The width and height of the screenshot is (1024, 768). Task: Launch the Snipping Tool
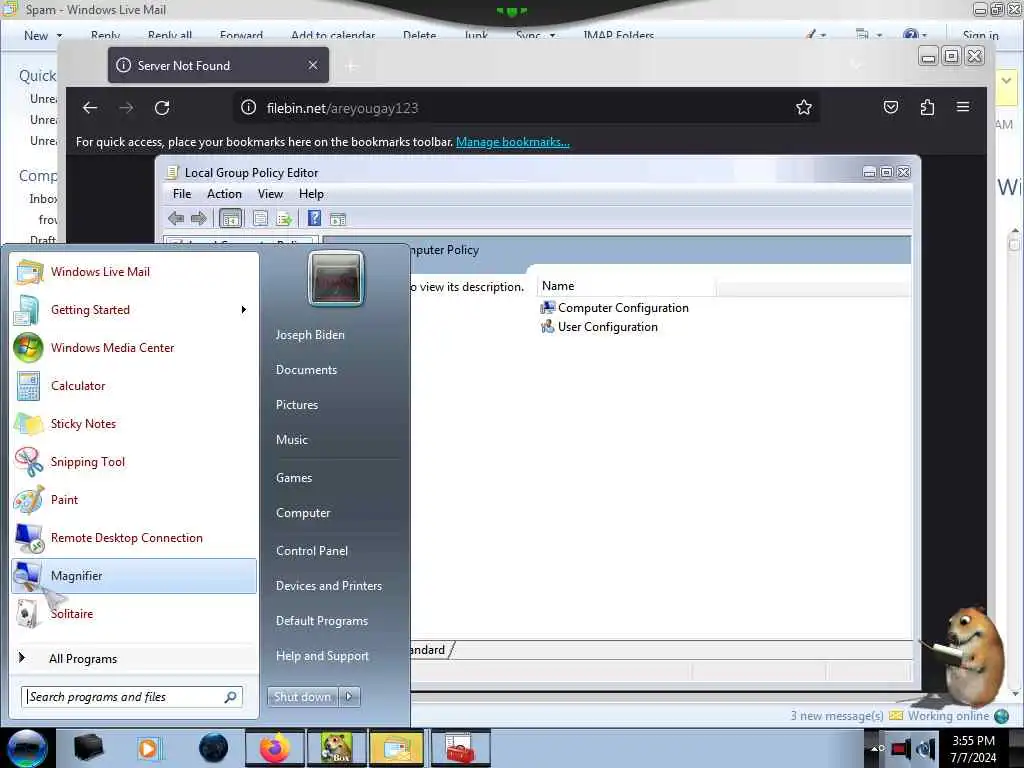pyautogui.click(x=134, y=461)
